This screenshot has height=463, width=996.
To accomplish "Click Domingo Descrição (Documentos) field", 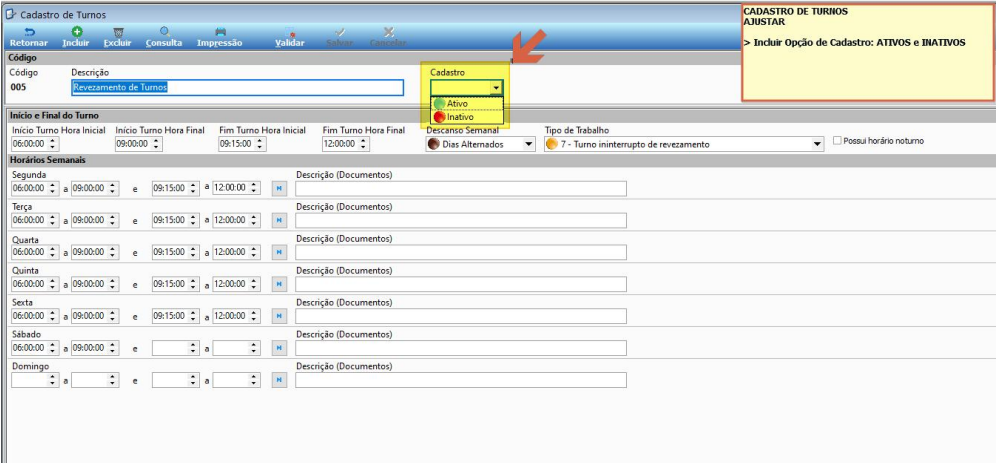I will (x=461, y=380).
